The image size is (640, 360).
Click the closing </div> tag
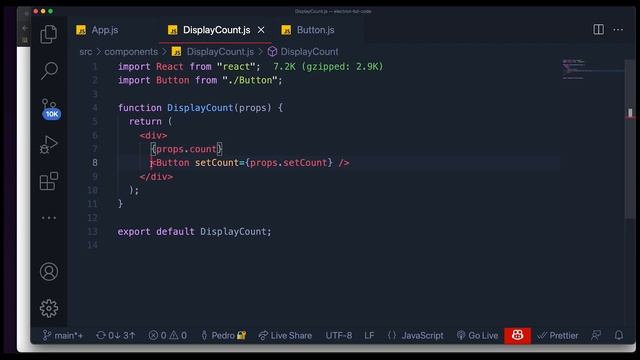coord(156,177)
